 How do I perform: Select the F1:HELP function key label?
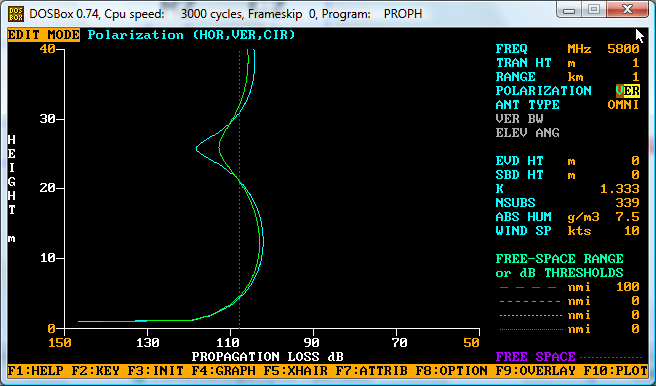(36, 371)
